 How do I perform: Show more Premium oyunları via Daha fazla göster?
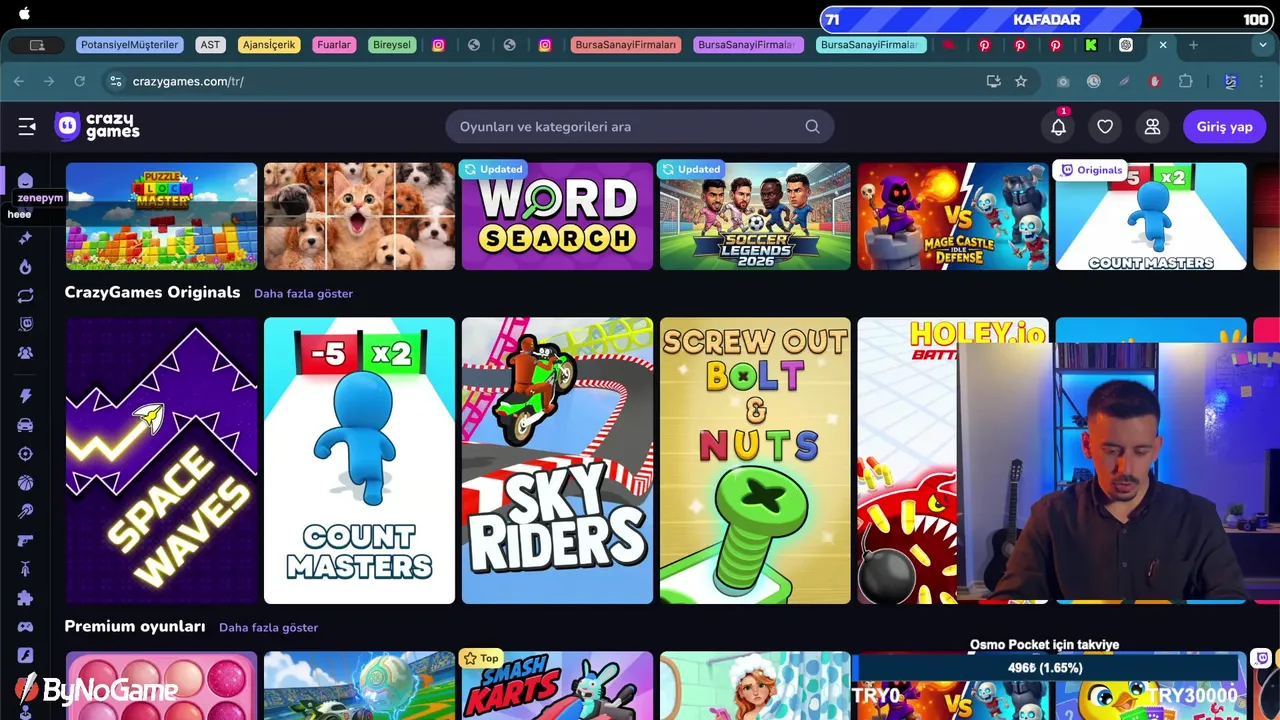(268, 627)
